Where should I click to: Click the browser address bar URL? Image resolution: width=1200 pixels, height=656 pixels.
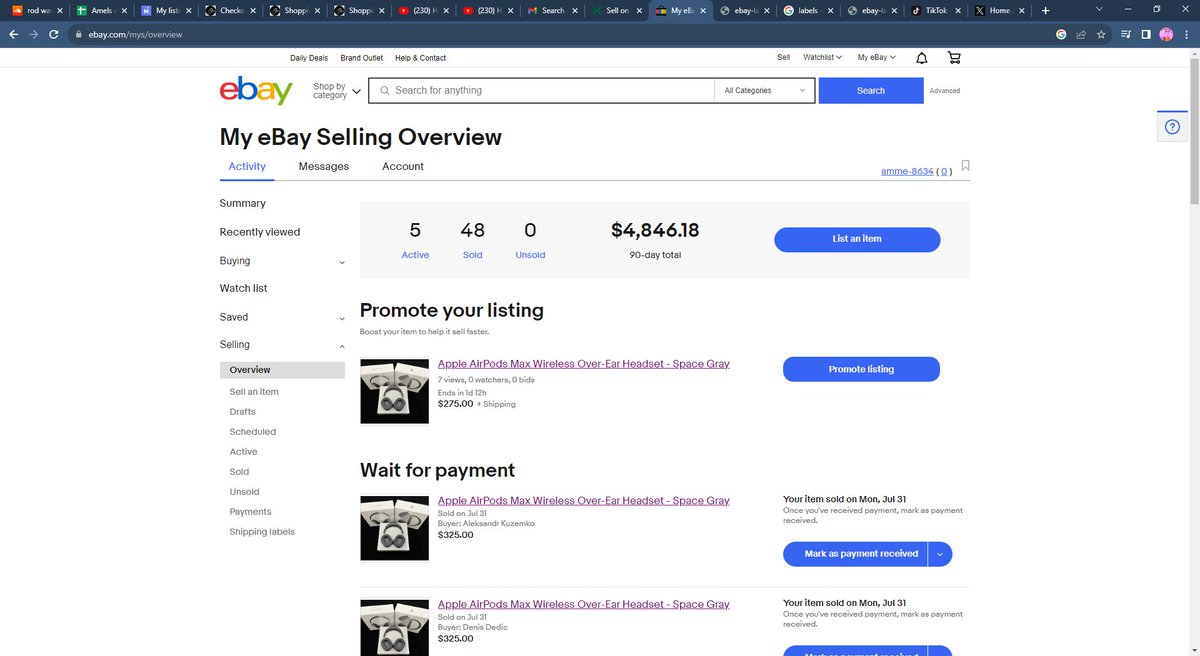point(136,34)
